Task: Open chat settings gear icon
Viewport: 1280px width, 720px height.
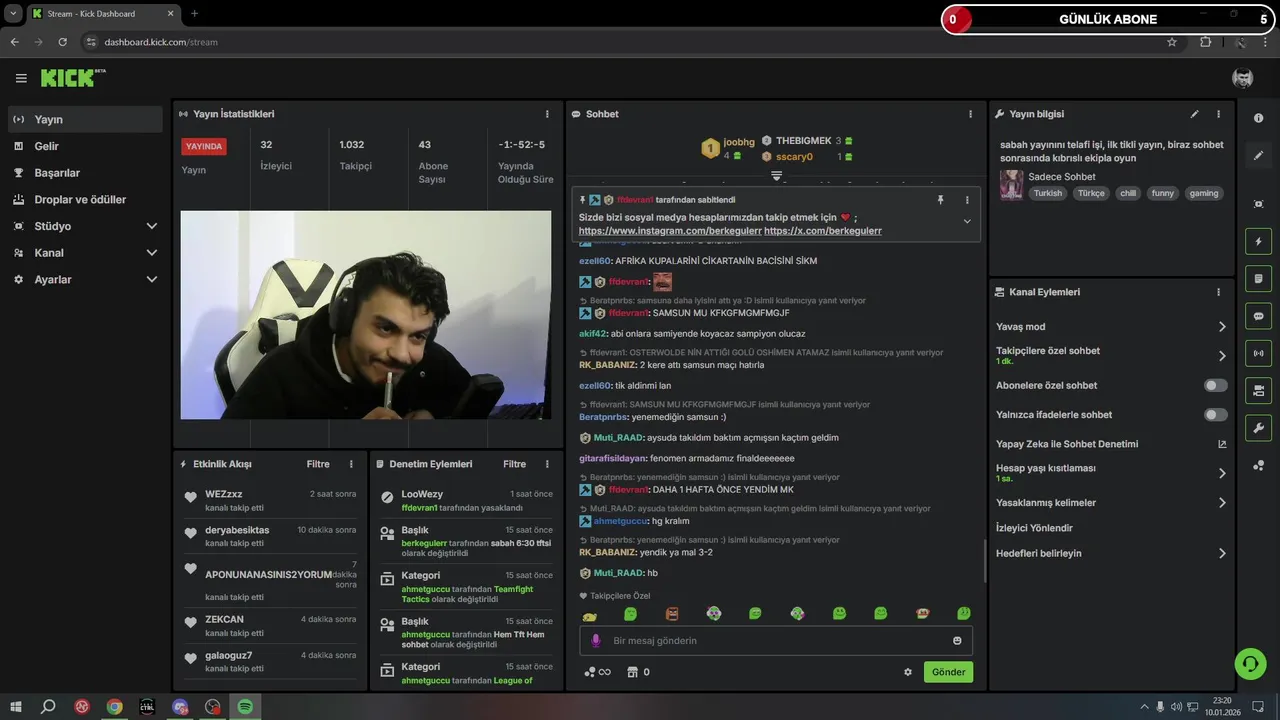Action: click(x=908, y=672)
